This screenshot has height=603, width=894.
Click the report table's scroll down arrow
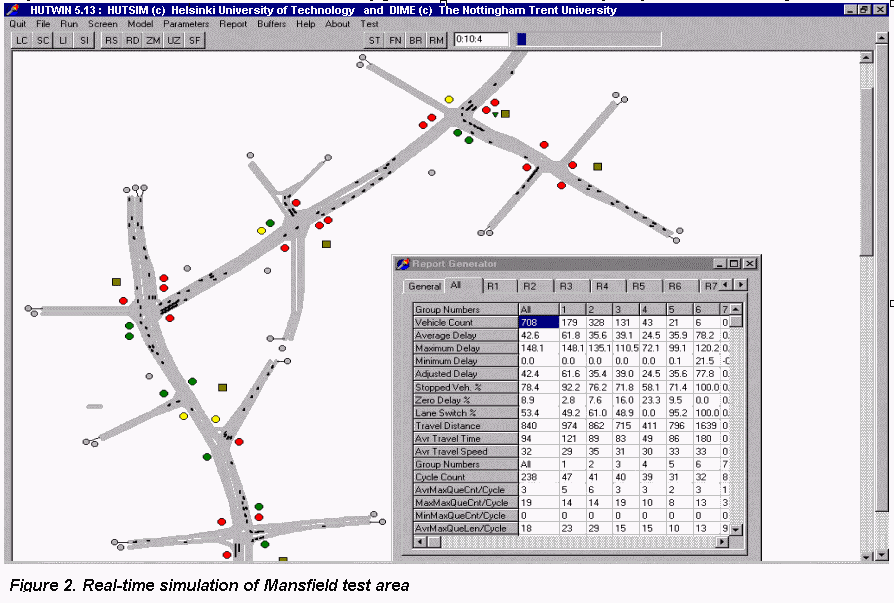(x=737, y=528)
